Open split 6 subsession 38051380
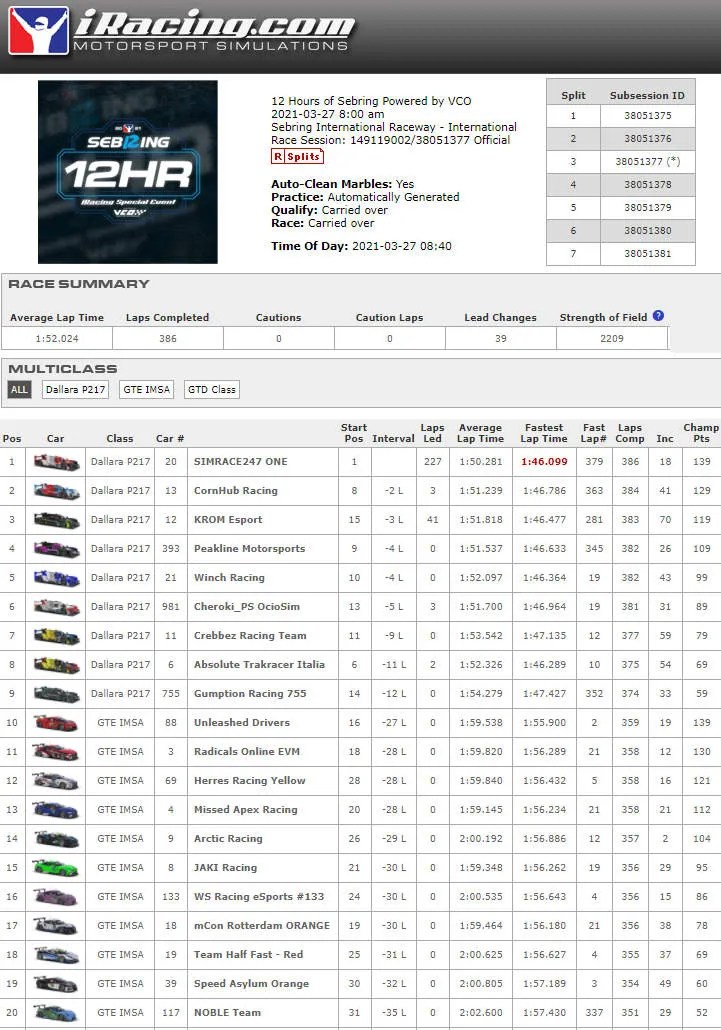This screenshot has width=721, height=1030. 647,231
